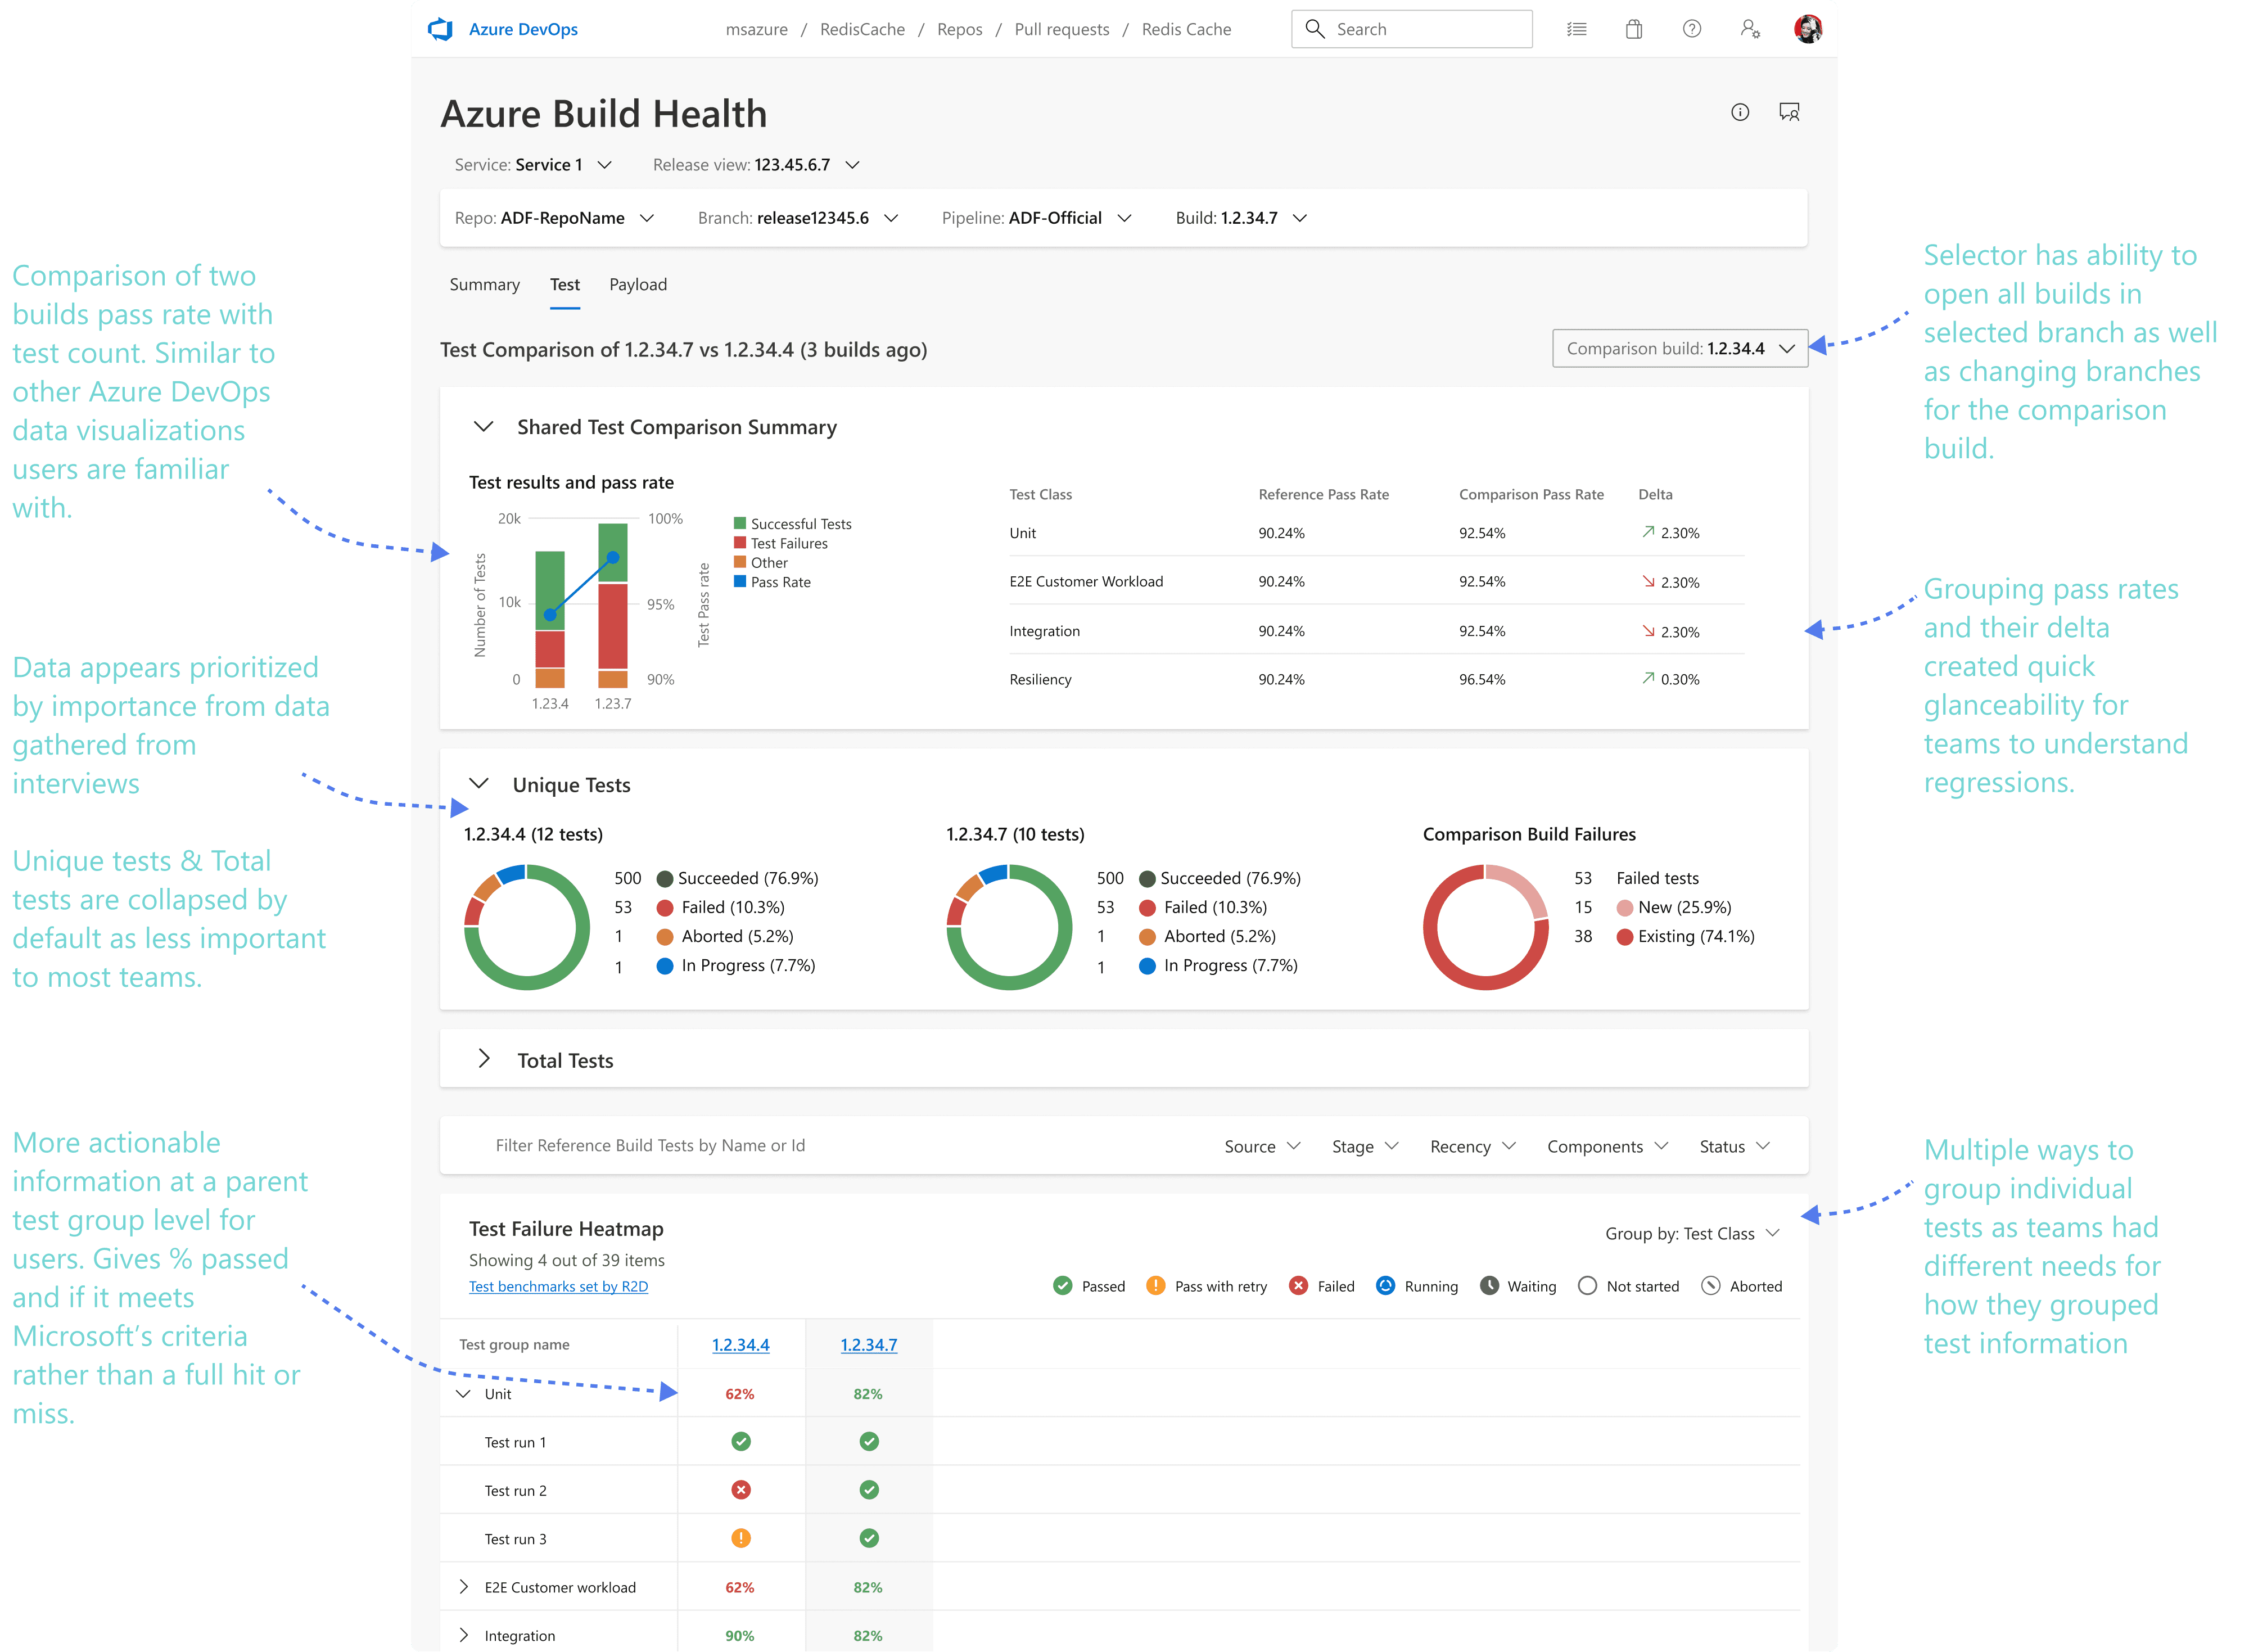The height and width of the screenshot is (1652, 2249).
Task: Expand the Total Tests section
Action: tap(484, 1059)
